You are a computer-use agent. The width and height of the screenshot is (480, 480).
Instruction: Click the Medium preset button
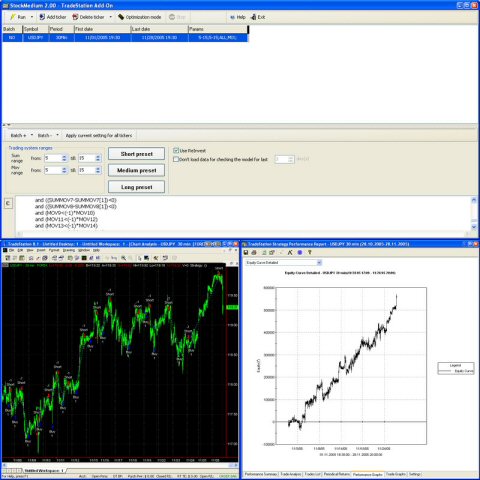(x=136, y=170)
